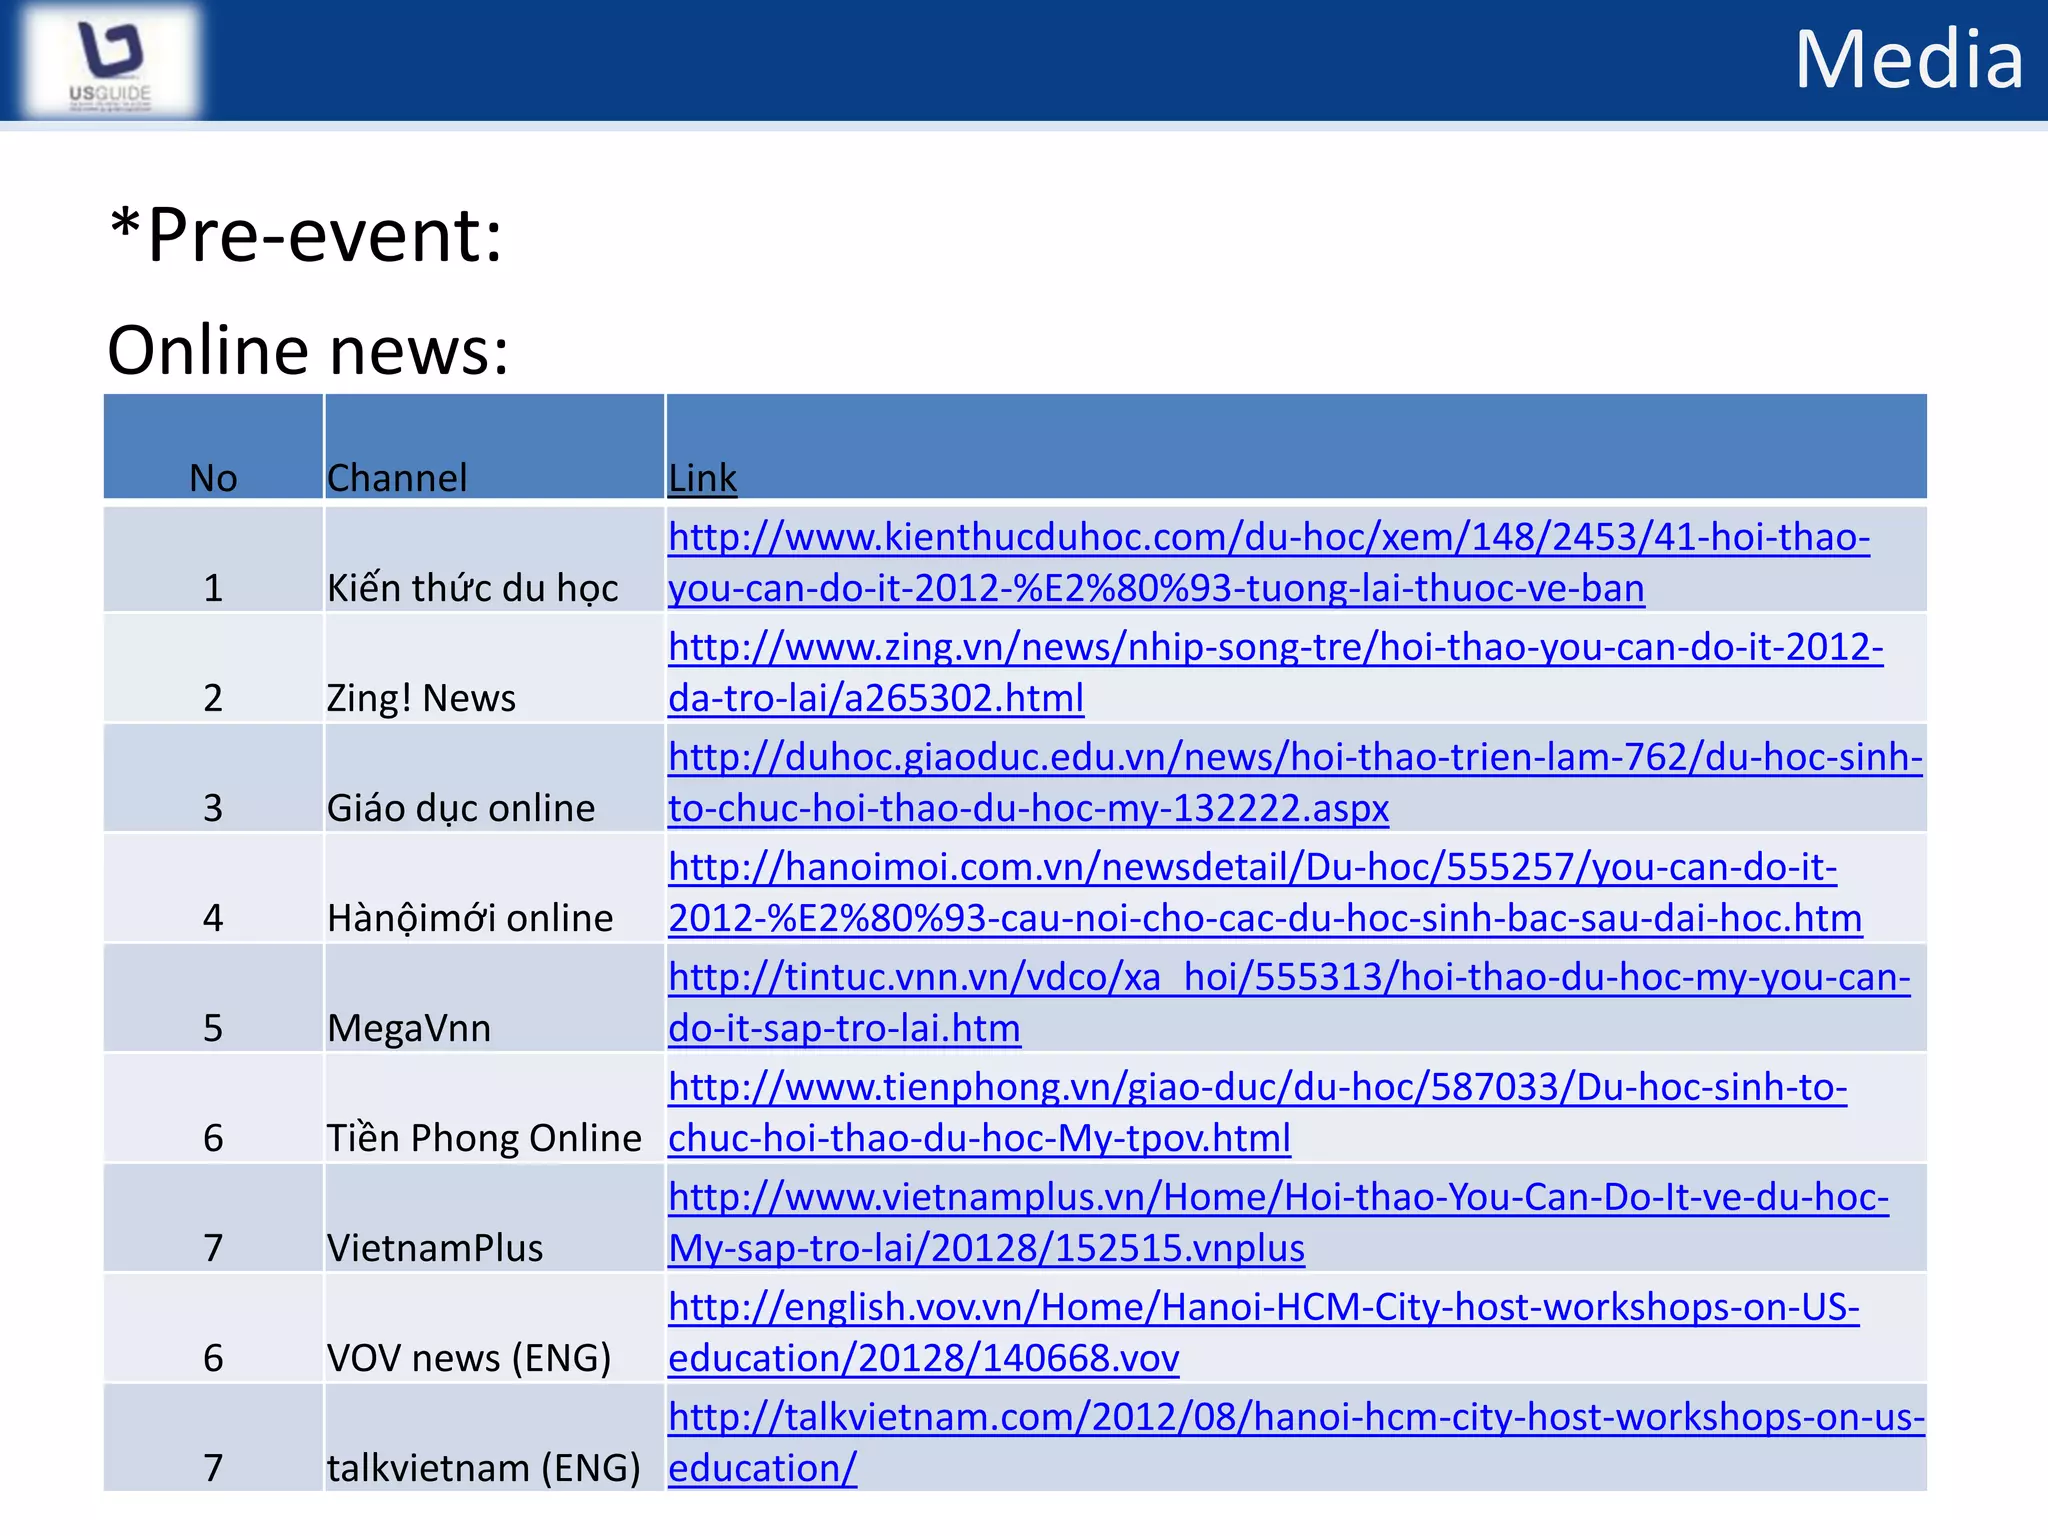
Task: Open the talkvietnam.com link
Action: tap(1295, 1418)
